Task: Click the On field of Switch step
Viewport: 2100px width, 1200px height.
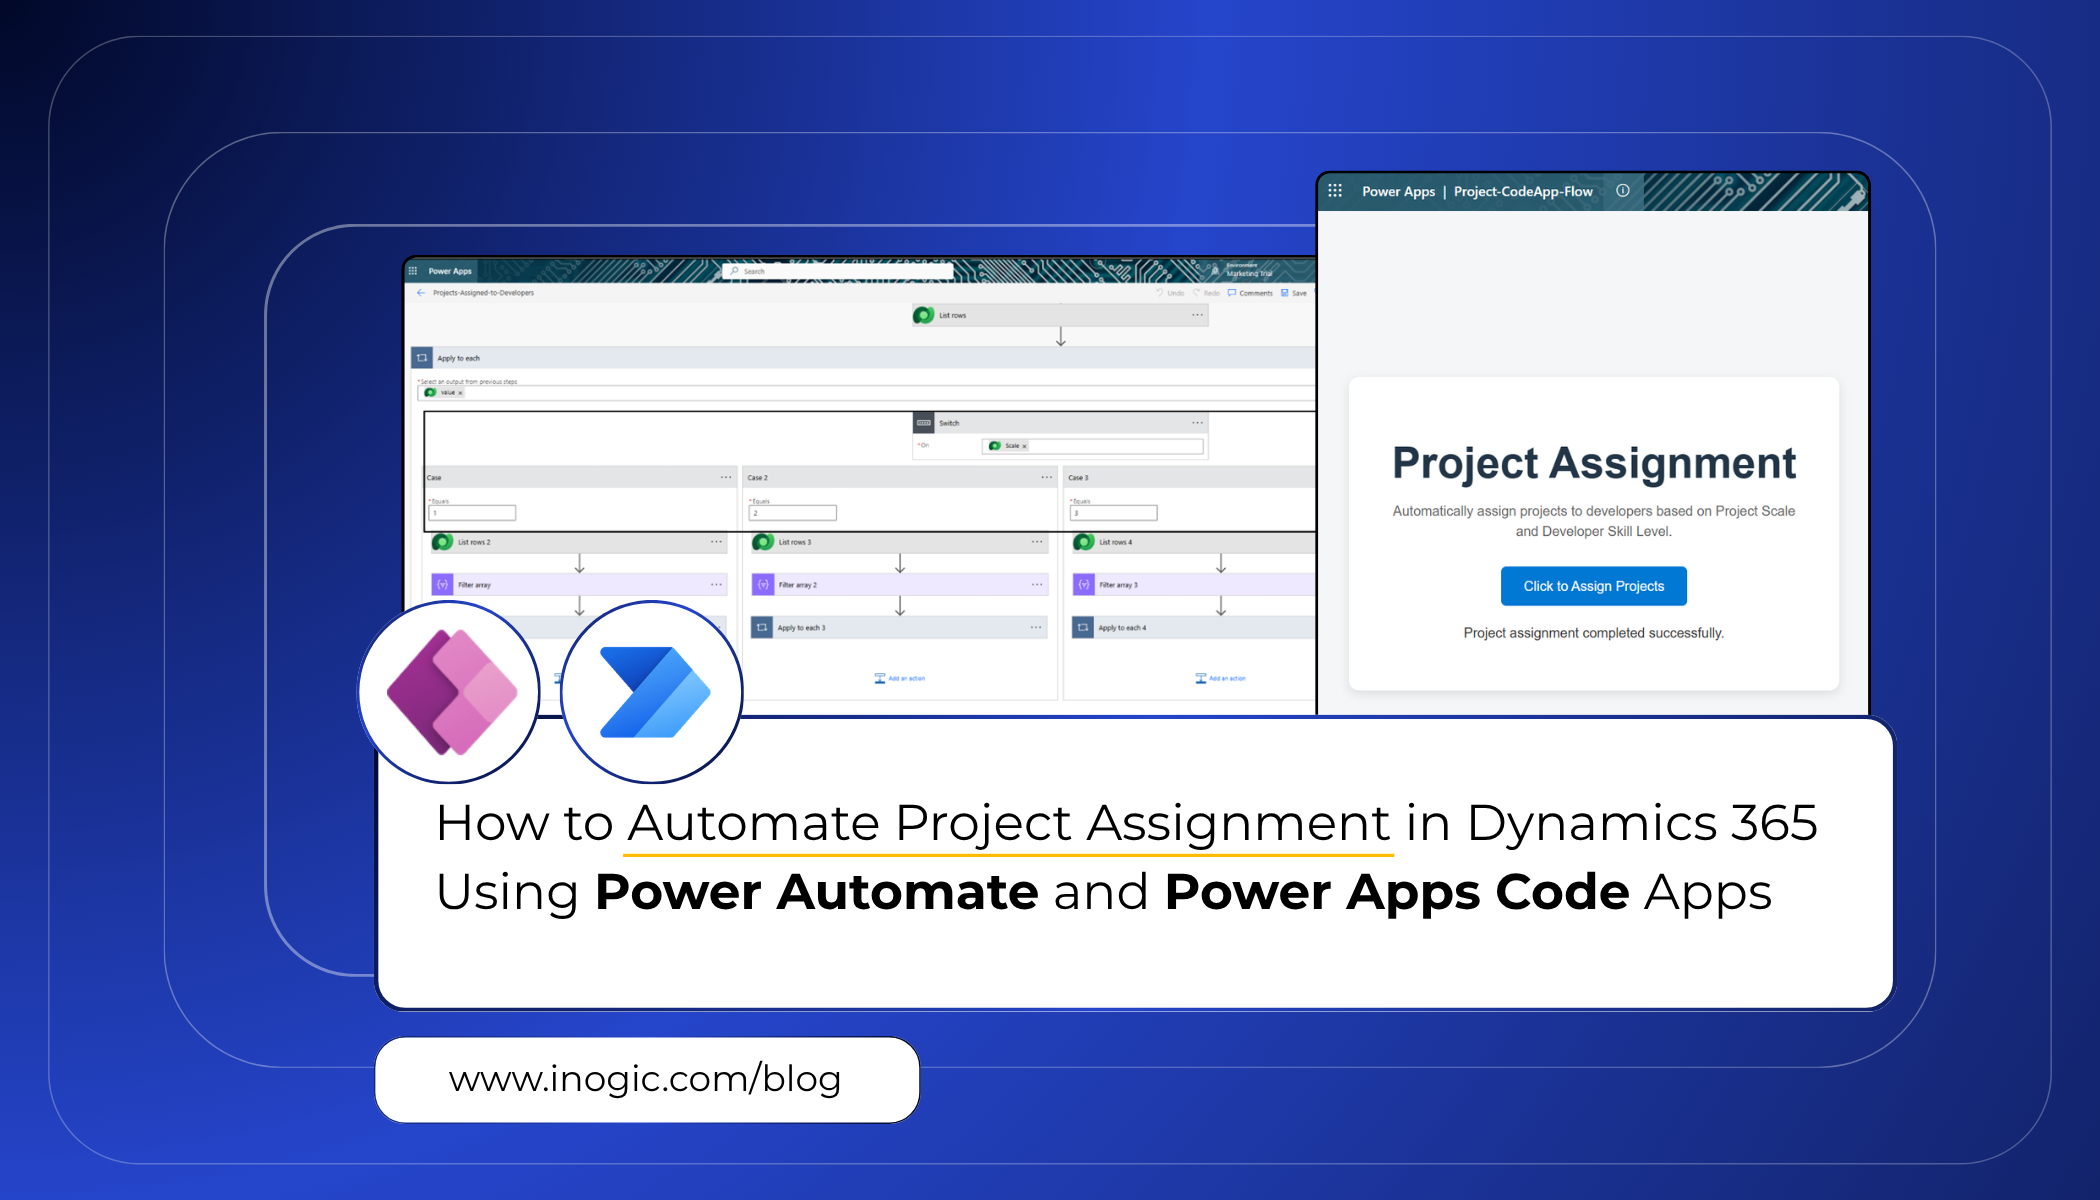Action: [1093, 446]
